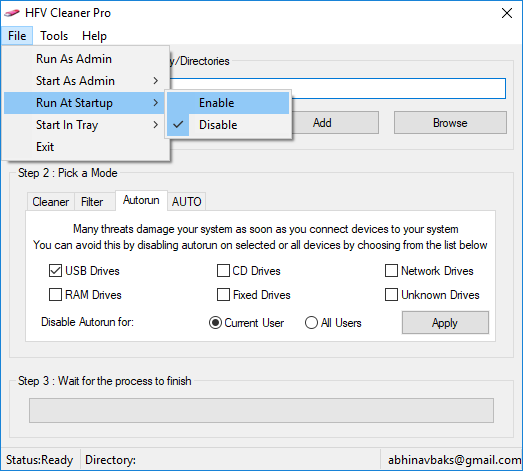Click the Status:Ready status bar text
The image size is (523, 471).
pyautogui.click(x=39, y=460)
